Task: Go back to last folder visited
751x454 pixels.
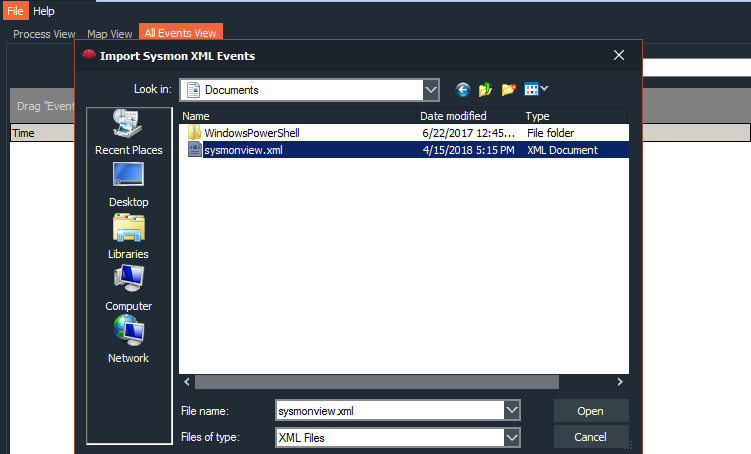Action: pos(463,90)
